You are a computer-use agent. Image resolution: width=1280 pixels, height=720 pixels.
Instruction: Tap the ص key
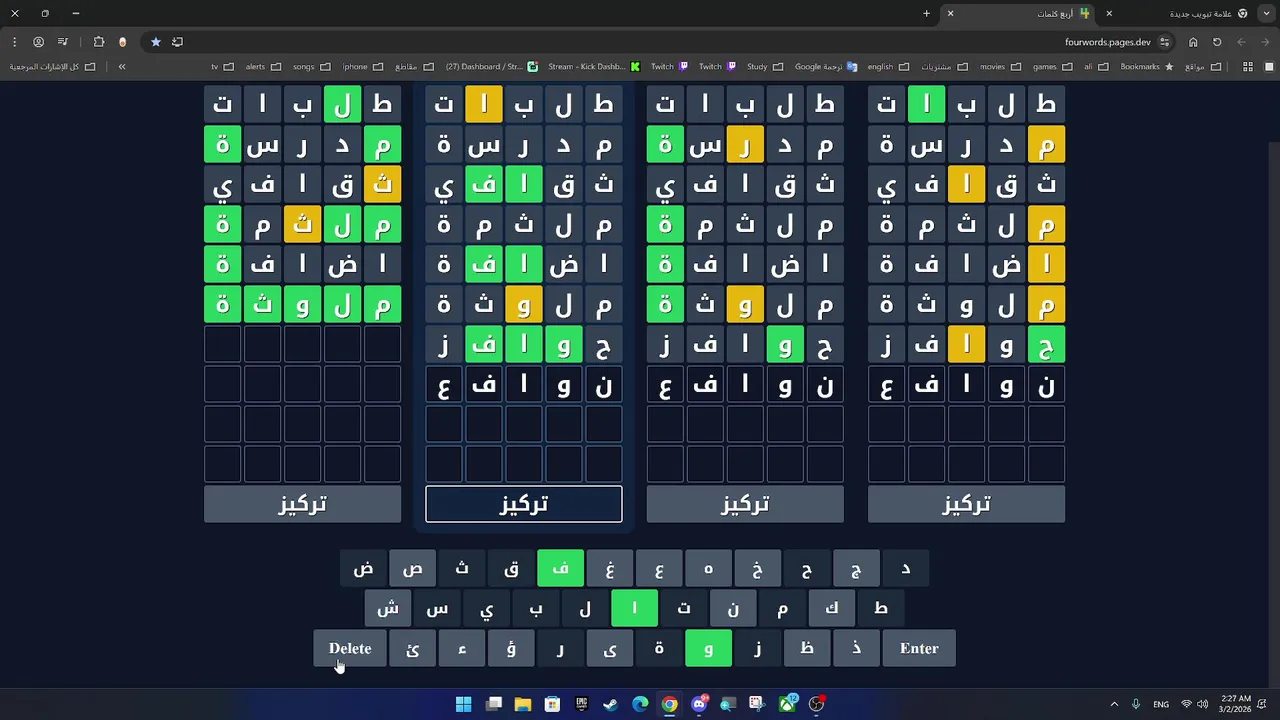point(412,568)
